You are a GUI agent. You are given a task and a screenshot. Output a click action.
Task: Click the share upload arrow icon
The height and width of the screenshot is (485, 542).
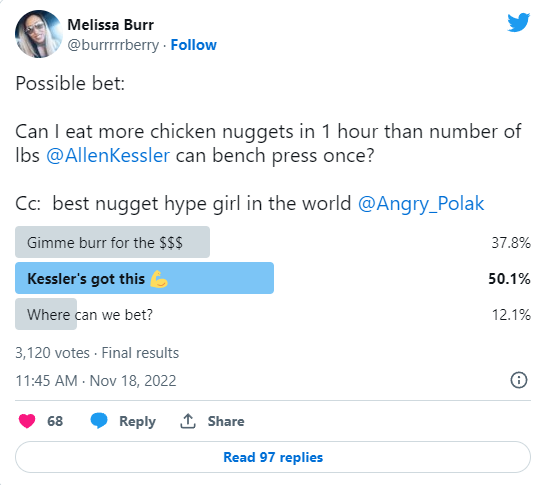pos(188,421)
